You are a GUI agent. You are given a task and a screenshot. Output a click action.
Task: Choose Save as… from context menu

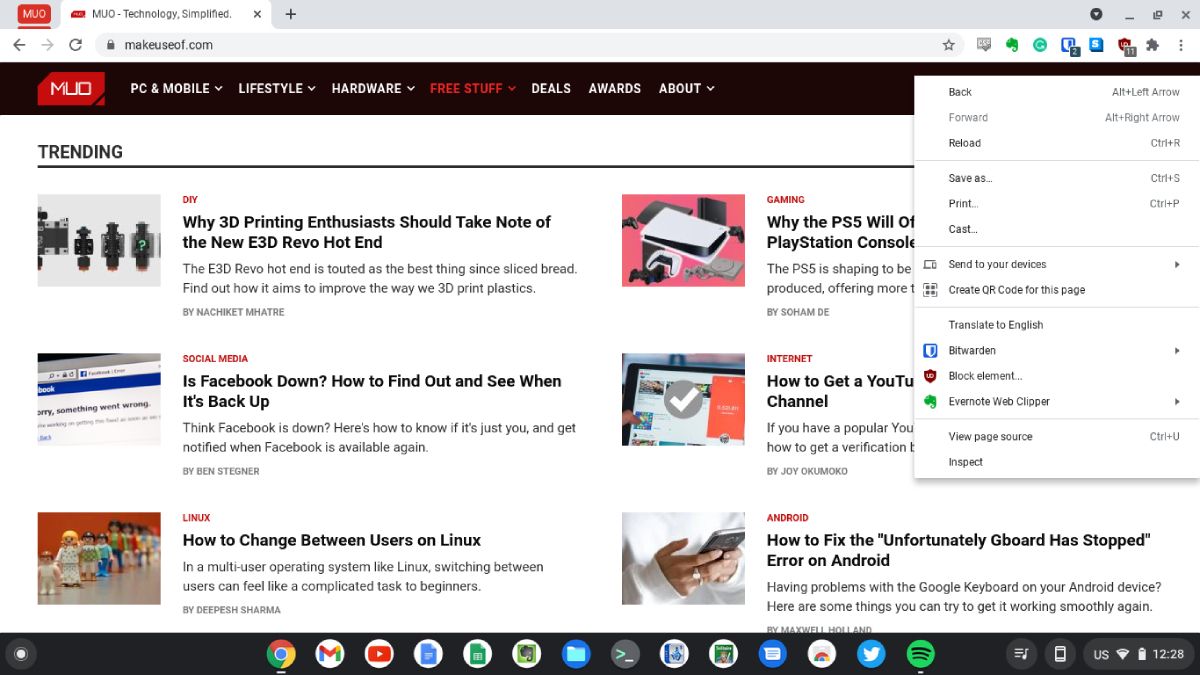pos(1057,178)
